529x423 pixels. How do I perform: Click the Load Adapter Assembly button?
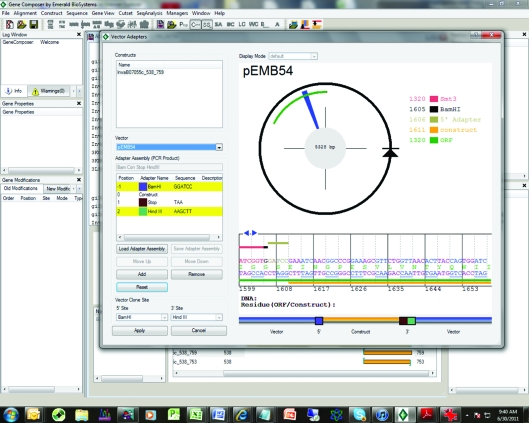pyautogui.click(x=142, y=249)
